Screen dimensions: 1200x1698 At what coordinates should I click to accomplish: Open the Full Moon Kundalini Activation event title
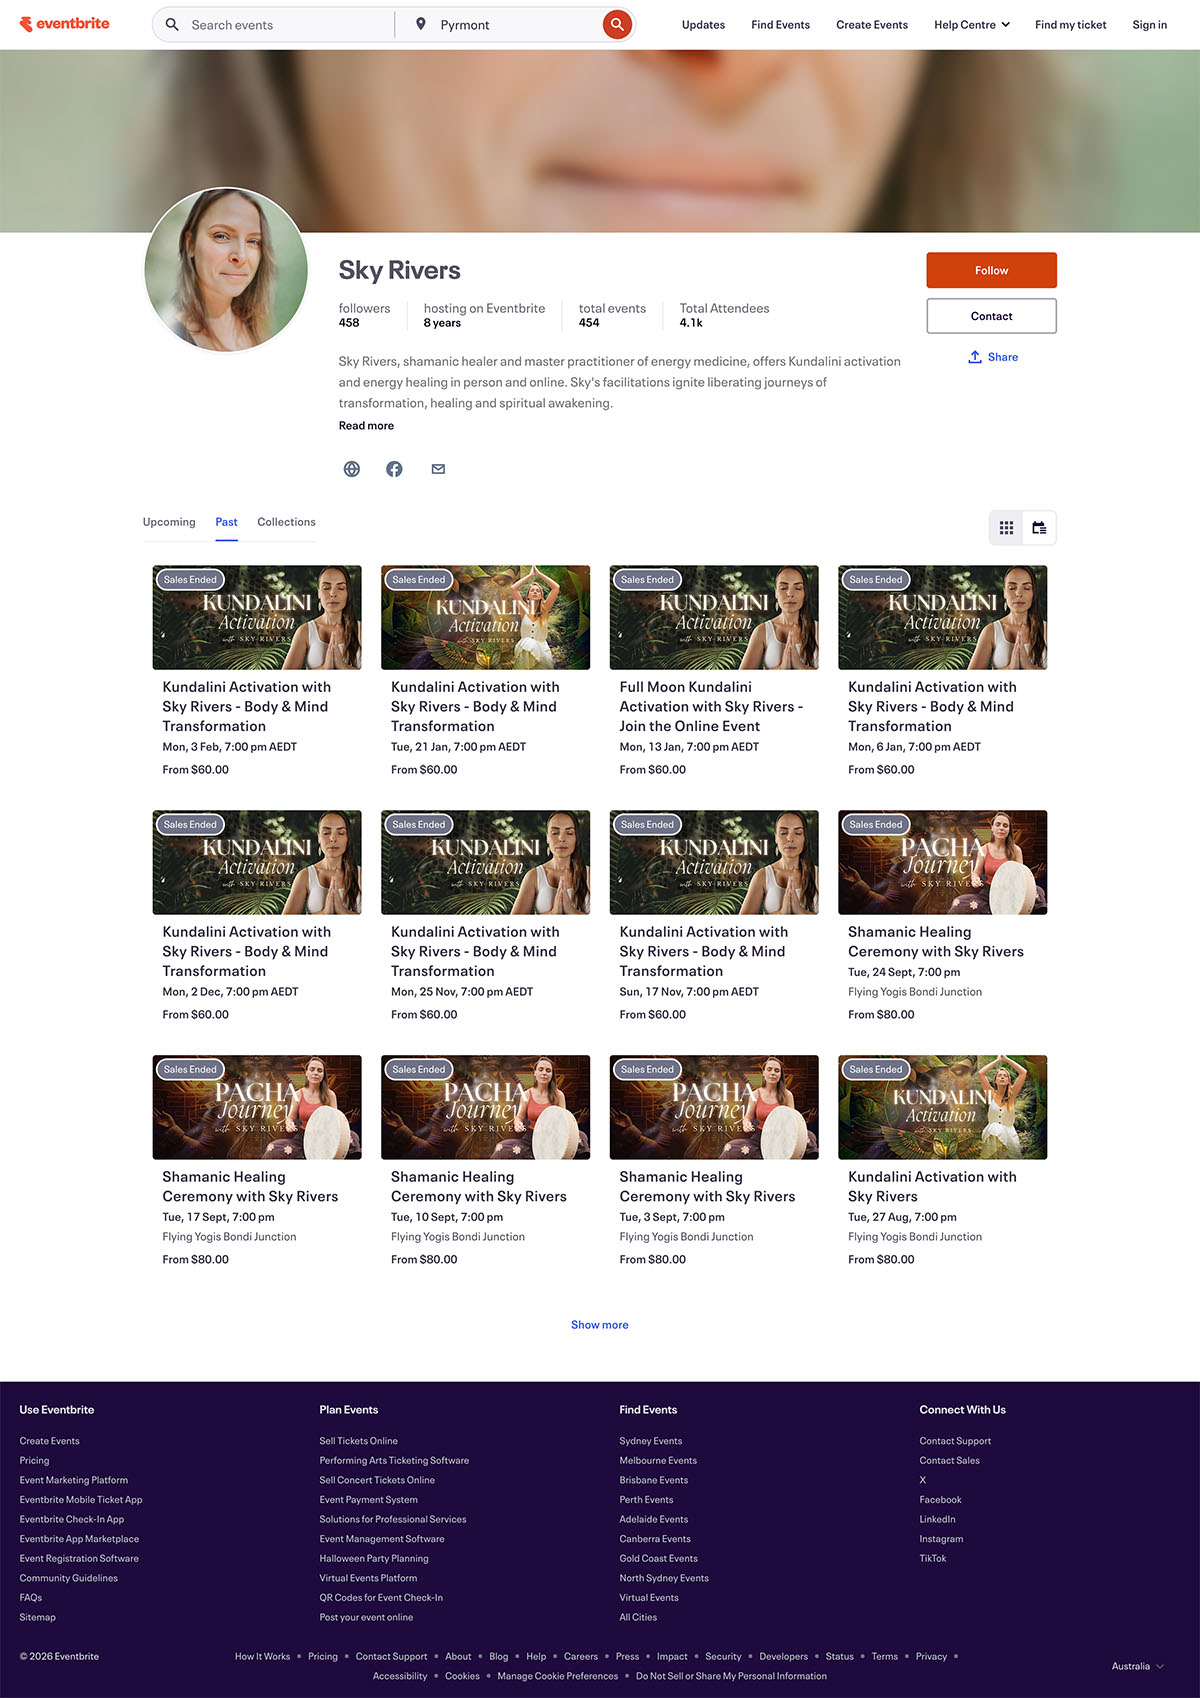pyautogui.click(x=711, y=706)
